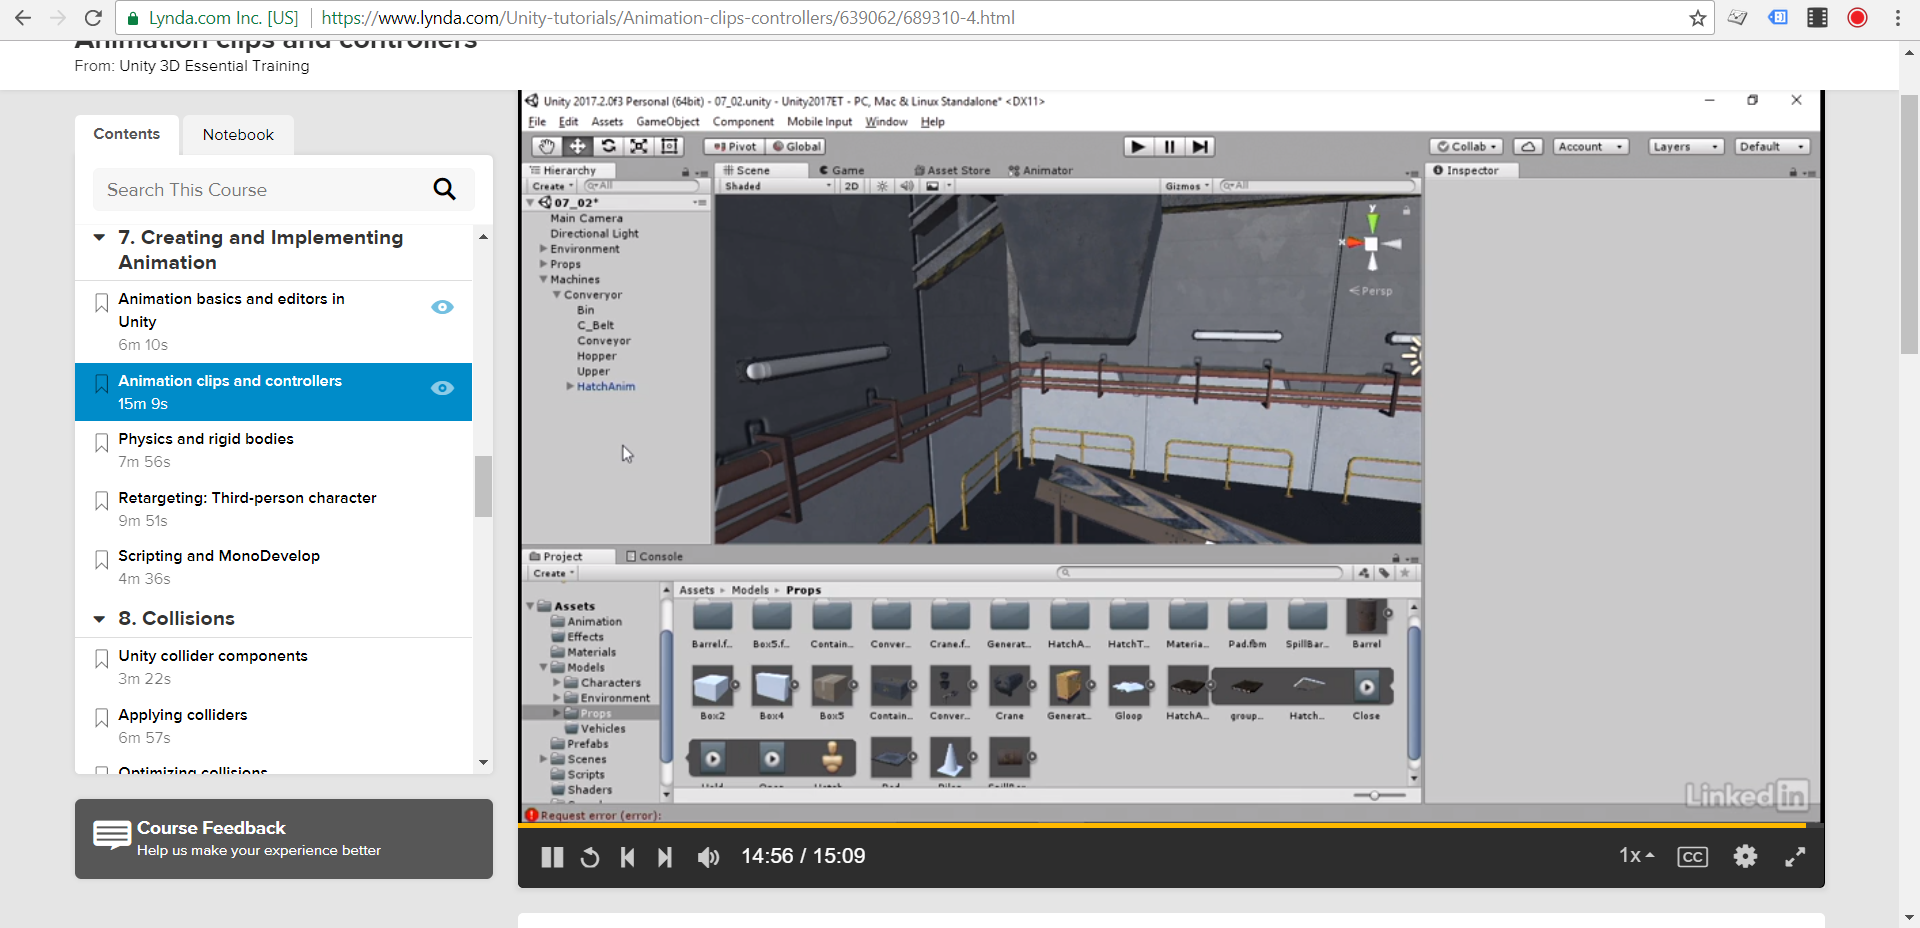Switch to the Notebook tab
The height and width of the screenshot is (928, 1920).
click(x=238, y=135)
